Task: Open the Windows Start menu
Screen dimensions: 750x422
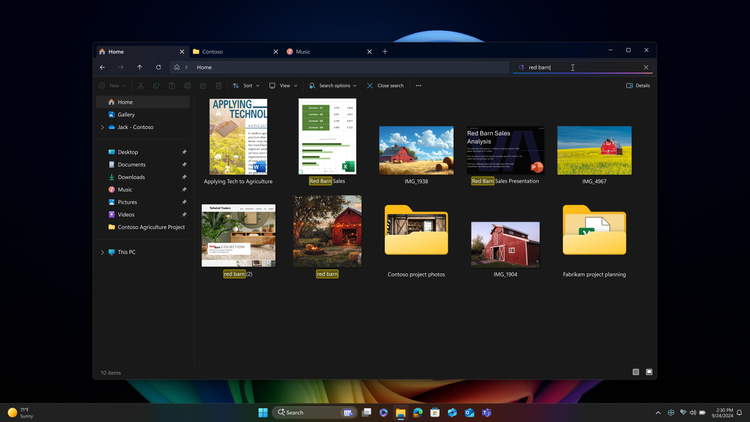Action: click(264, 412)
